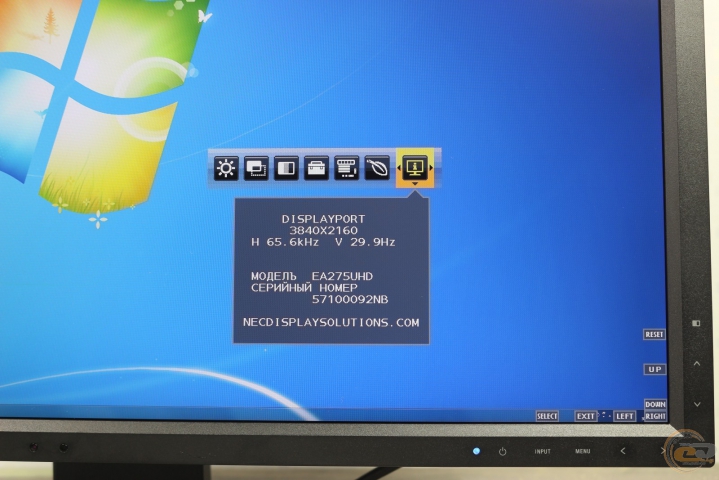The image size is (719, 480).
Task: Select the toolbox tools OSD icon
Action: (316, 168)
